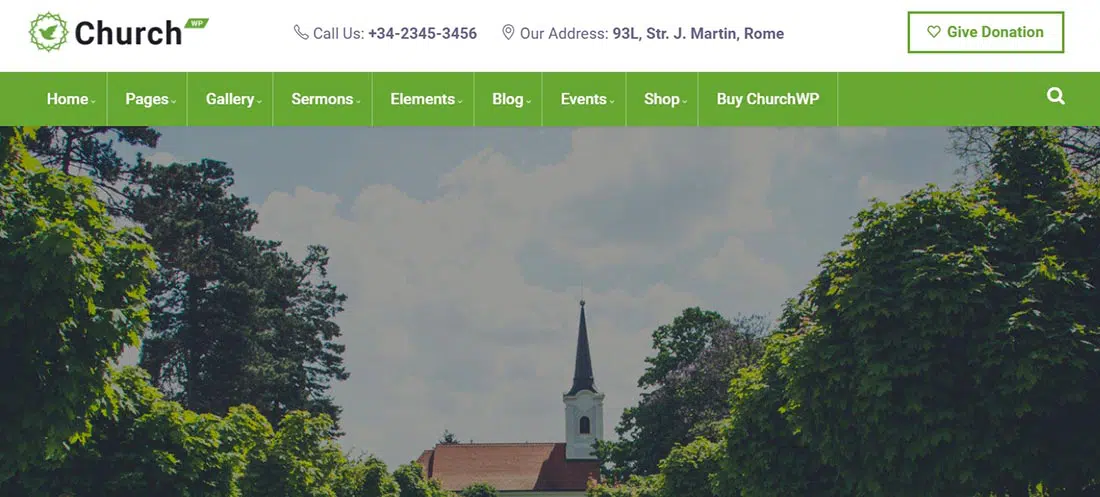The image size is (1100, 497).
Task: Open the Shop menu item
Action: tap(662, 99)
